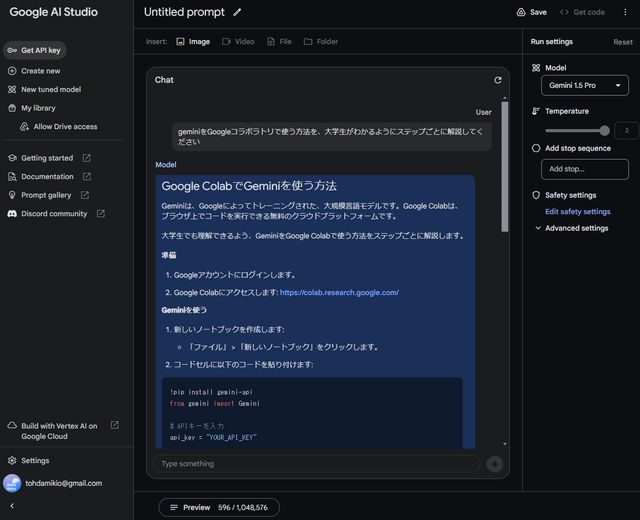Click Allow Drive access
This screenshot has width=640, height=520.
[59, 127]
